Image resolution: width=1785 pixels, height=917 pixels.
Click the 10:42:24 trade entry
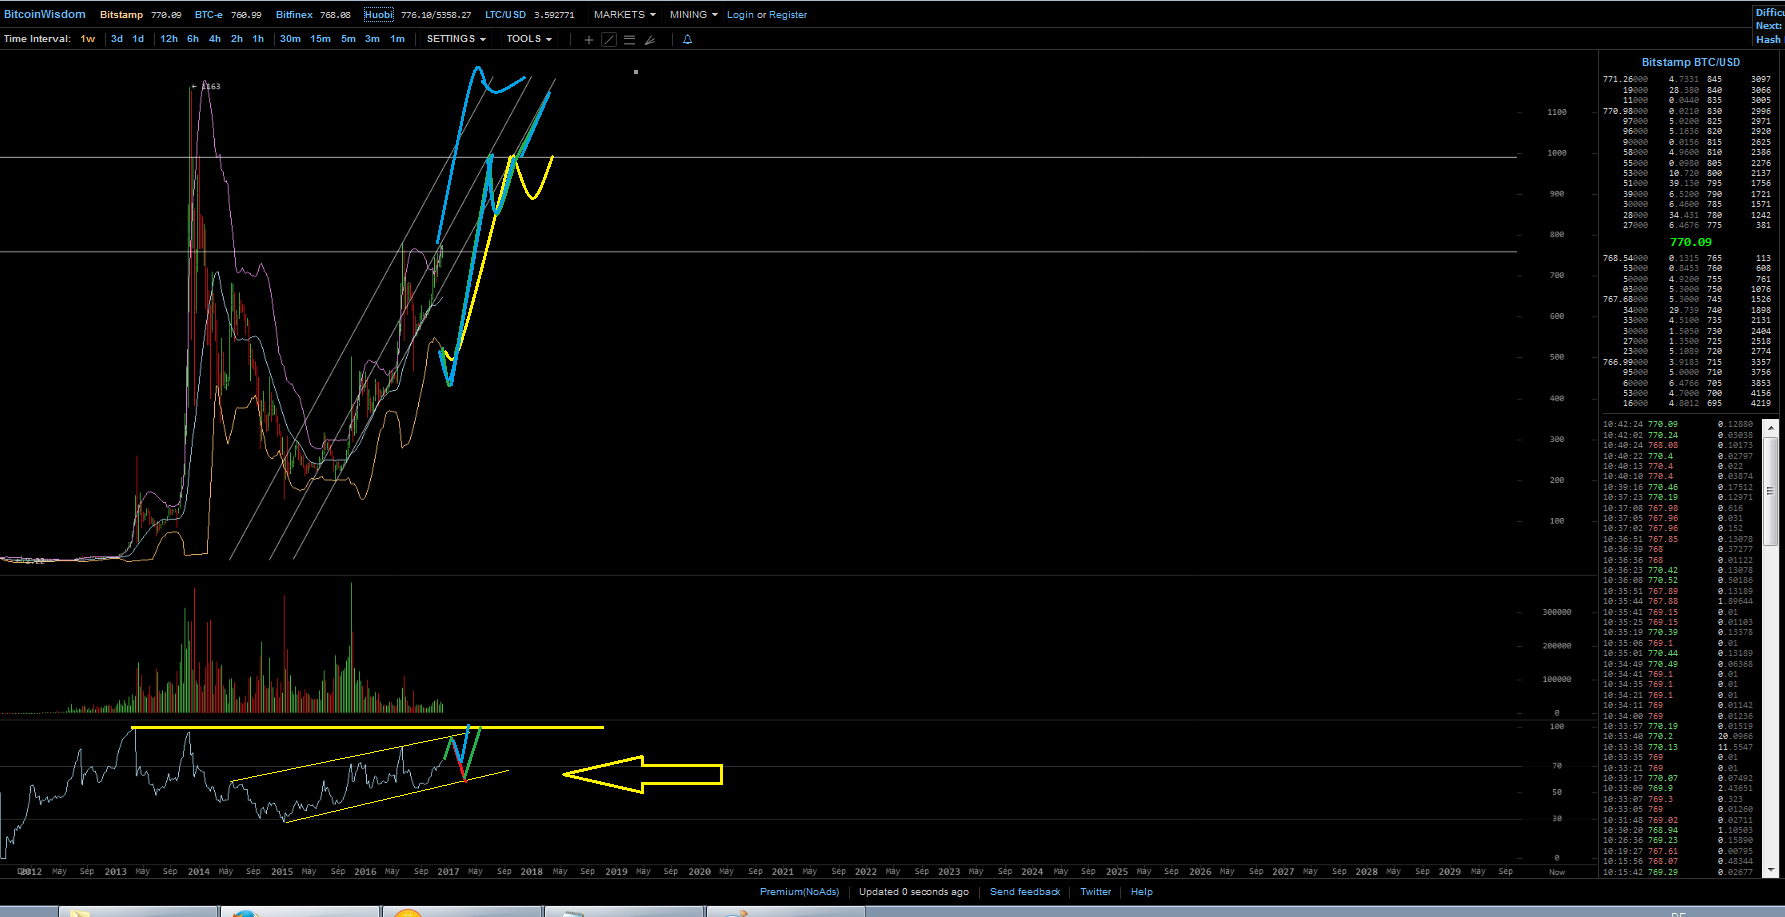pyautogui.click(x=1677, y=424)
